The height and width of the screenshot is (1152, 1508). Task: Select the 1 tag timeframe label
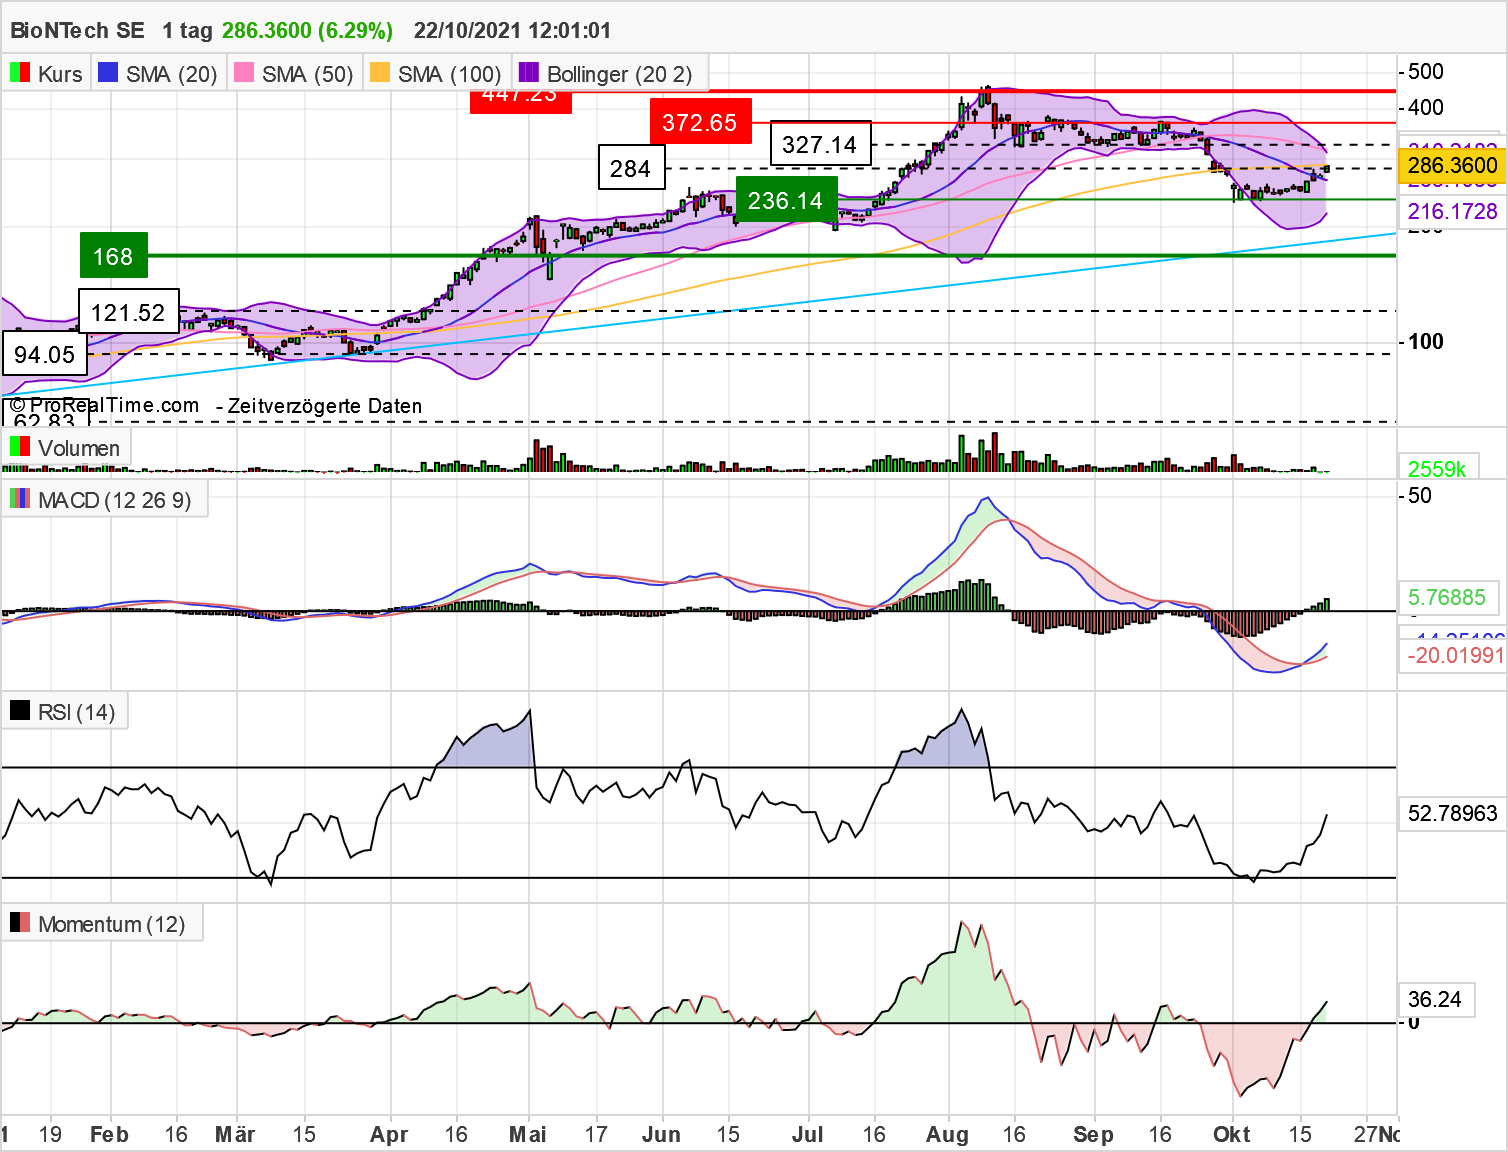[185, 30]
